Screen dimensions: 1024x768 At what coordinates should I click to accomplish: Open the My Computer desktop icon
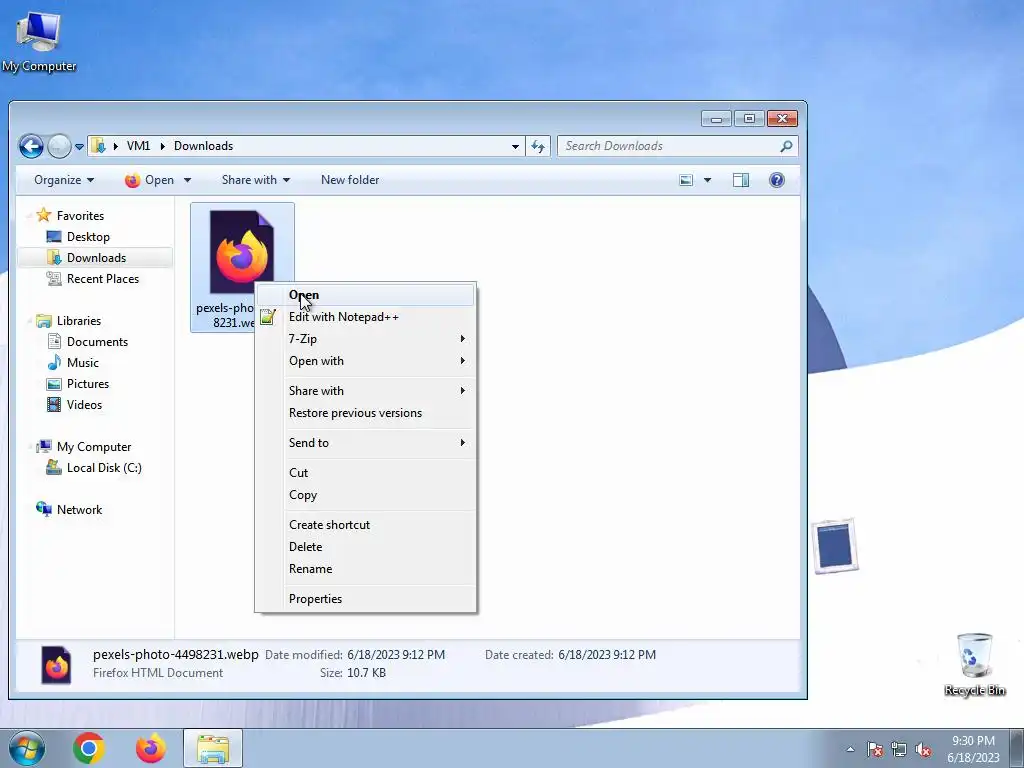coord(39,42)
